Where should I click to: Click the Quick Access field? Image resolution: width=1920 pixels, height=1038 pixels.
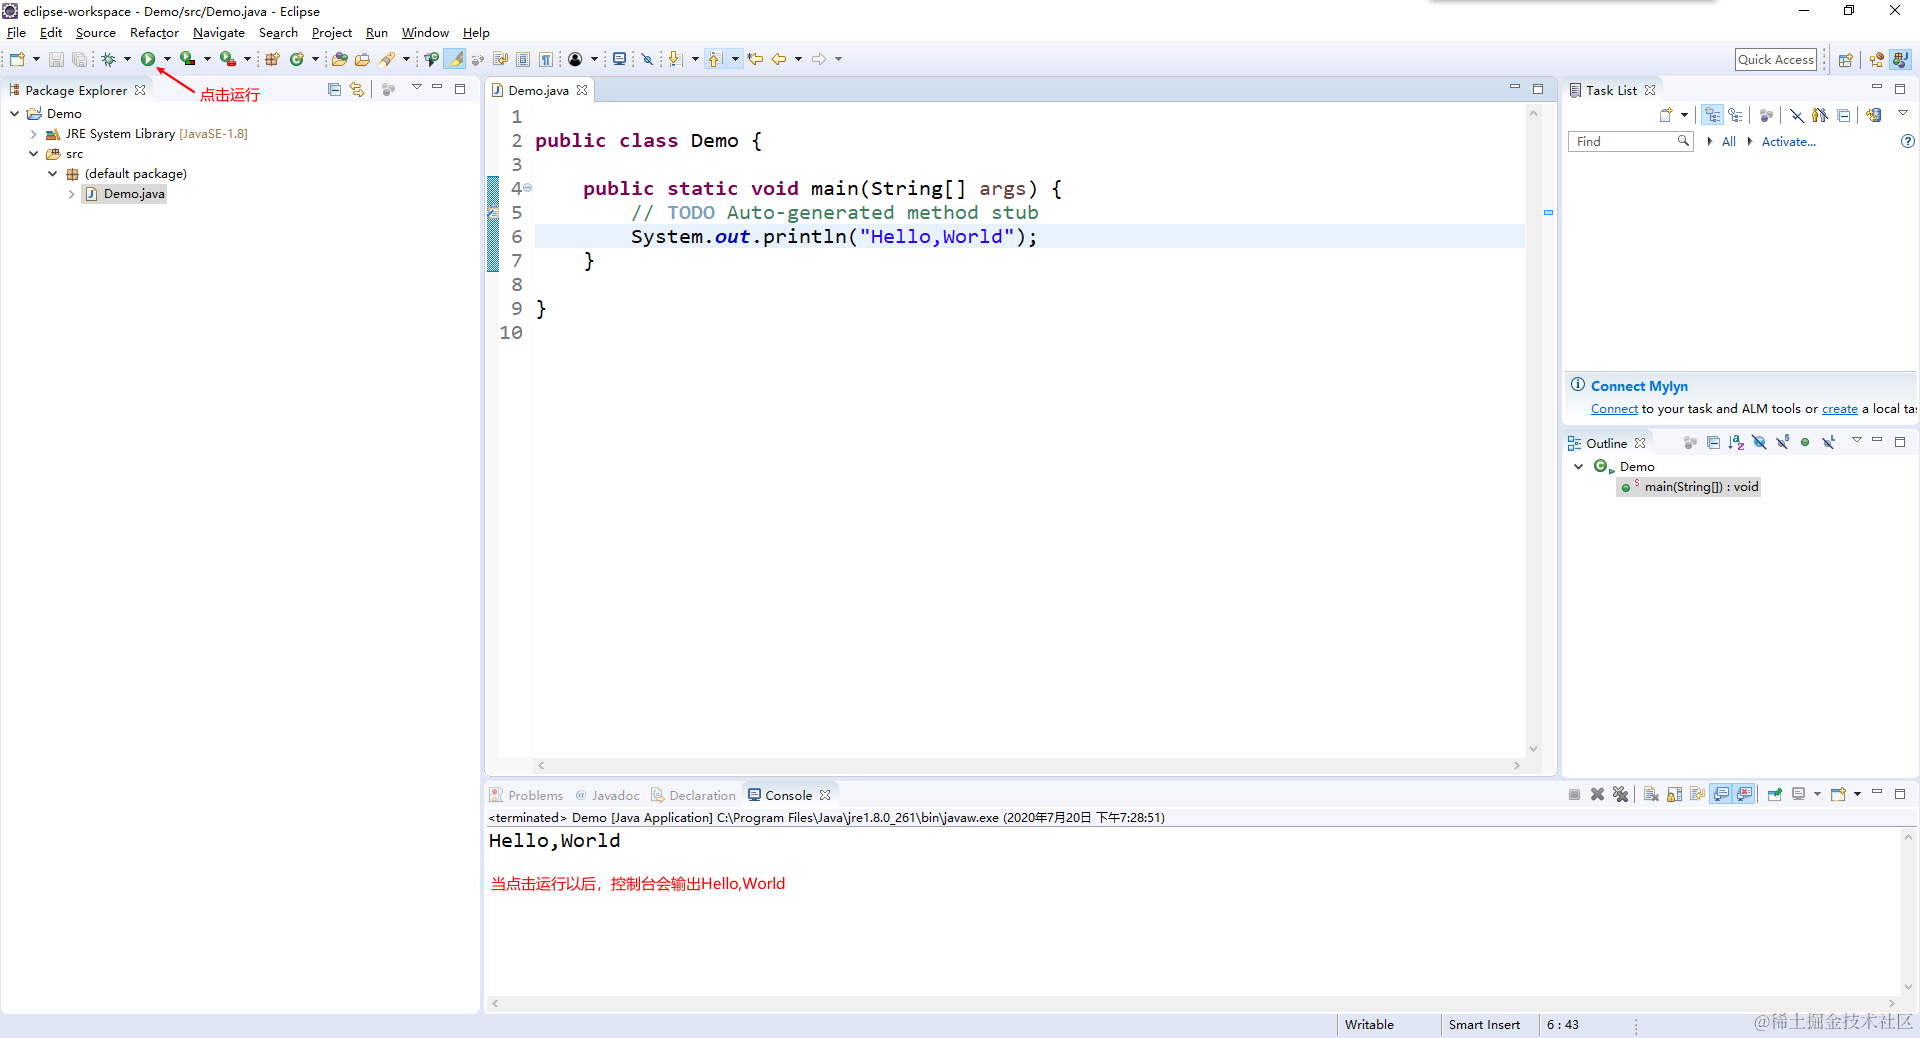click(1776, 59)
